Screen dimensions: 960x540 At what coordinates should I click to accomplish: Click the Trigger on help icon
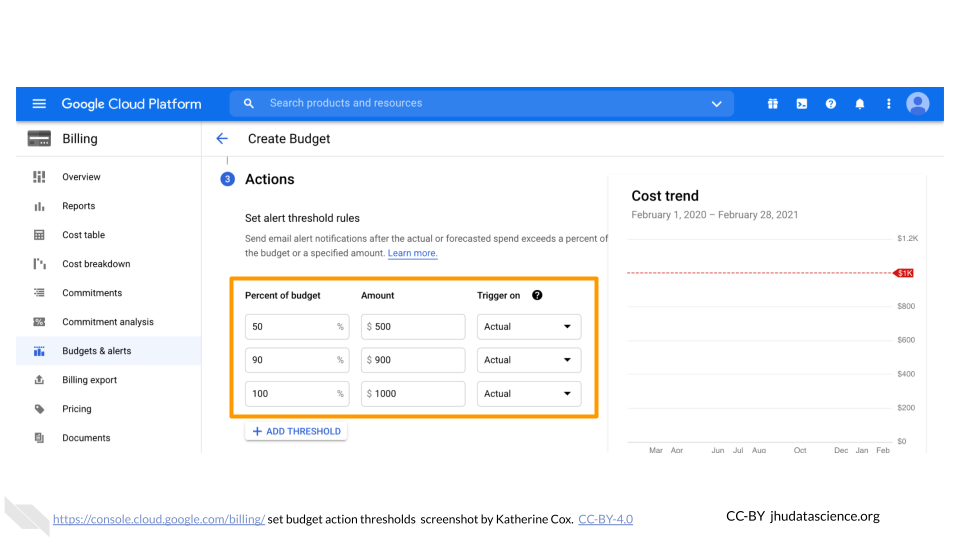point(537,295)
